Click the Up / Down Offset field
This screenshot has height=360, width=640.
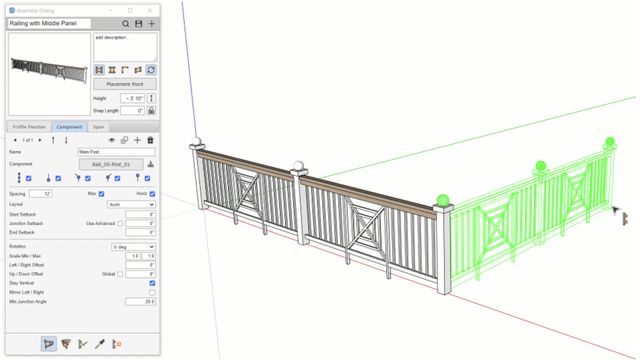pyautogui.click(x=140, y=274)
